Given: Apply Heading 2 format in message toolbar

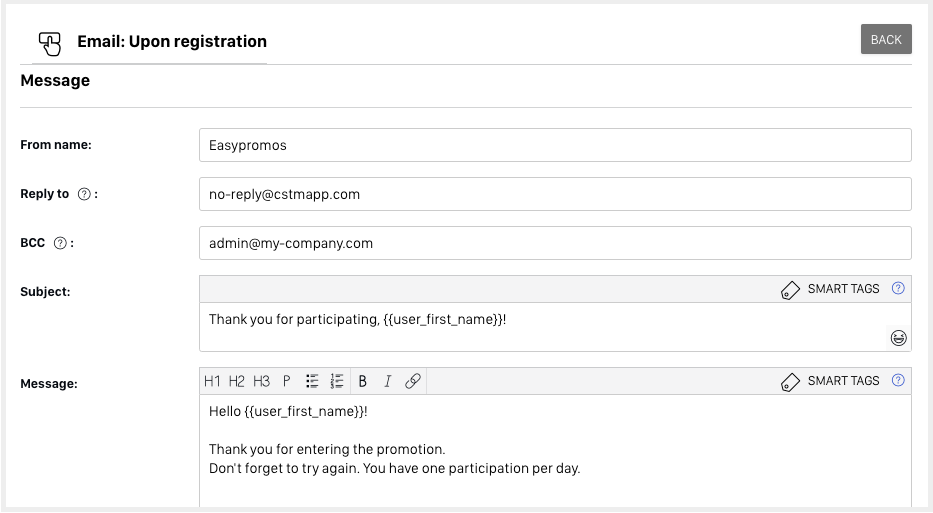Looking at the screenshot, I should tap(236, 381).
